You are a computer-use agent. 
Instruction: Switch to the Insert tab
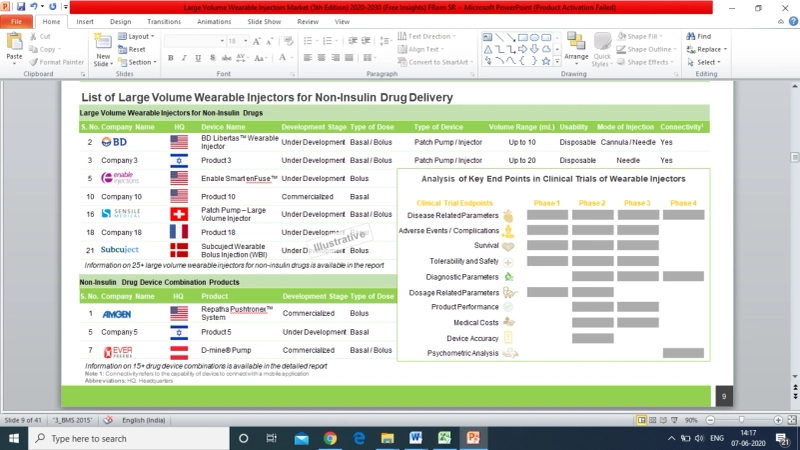tap(85, 21)
